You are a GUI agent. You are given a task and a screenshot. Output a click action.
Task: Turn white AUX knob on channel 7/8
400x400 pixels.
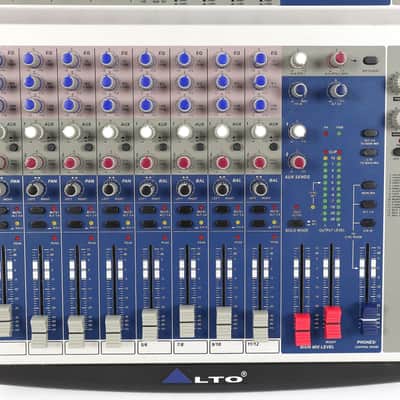pos(184,132)
